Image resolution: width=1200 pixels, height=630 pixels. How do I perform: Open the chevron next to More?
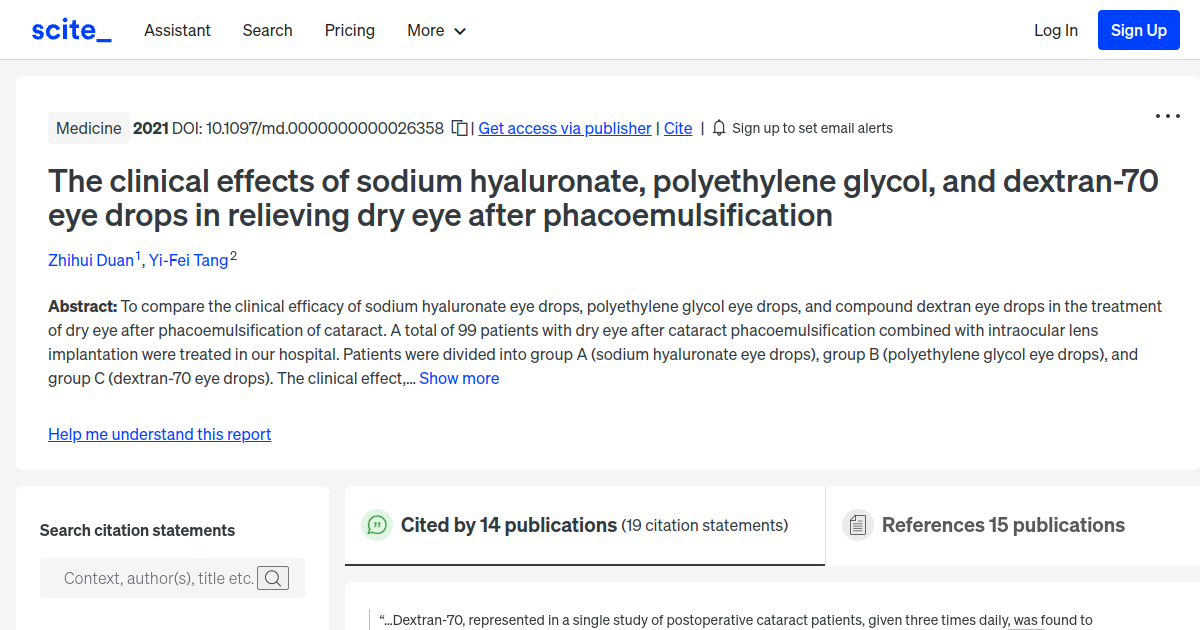coord(460,31)
